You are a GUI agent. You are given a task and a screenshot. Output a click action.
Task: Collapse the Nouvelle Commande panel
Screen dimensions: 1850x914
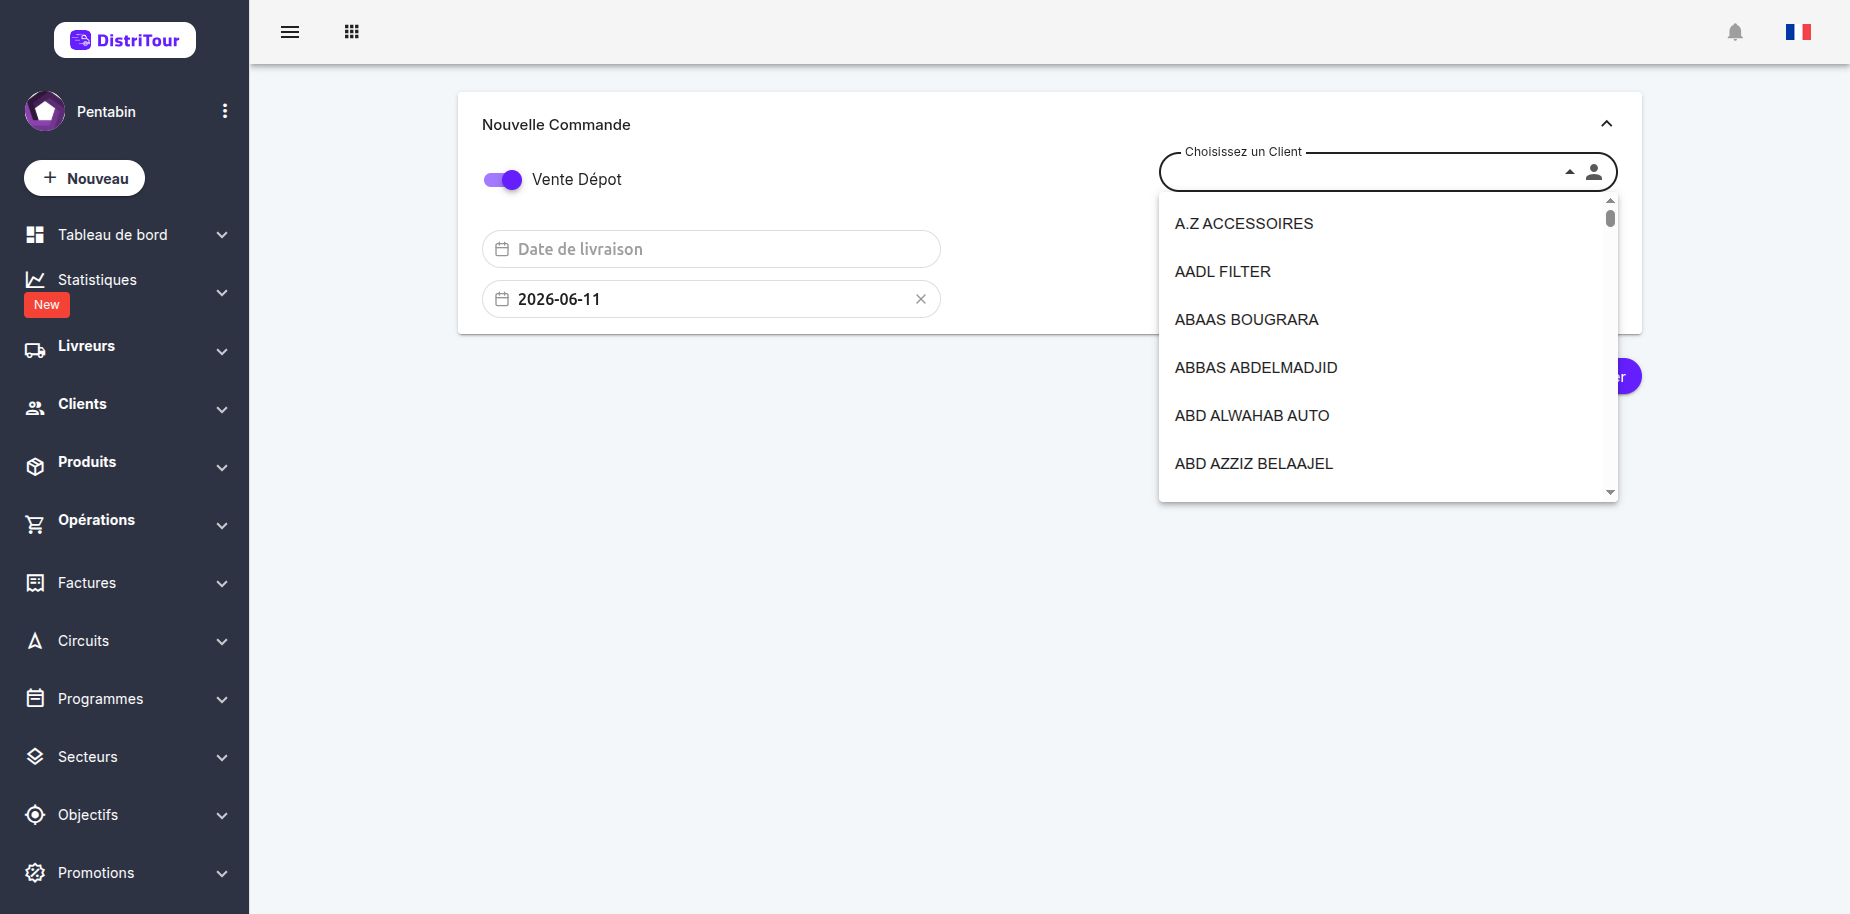point(1607,124)
